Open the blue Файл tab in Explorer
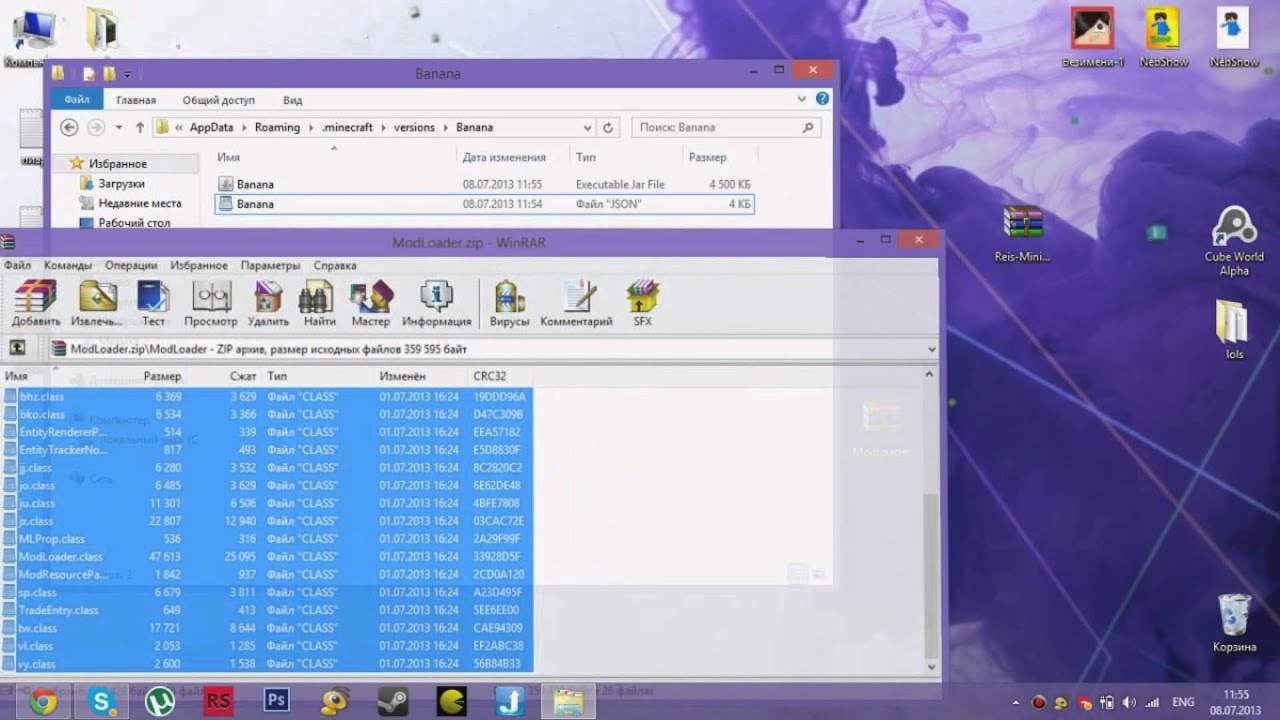Screen dimensions: 1280x720 coord(77,100)
